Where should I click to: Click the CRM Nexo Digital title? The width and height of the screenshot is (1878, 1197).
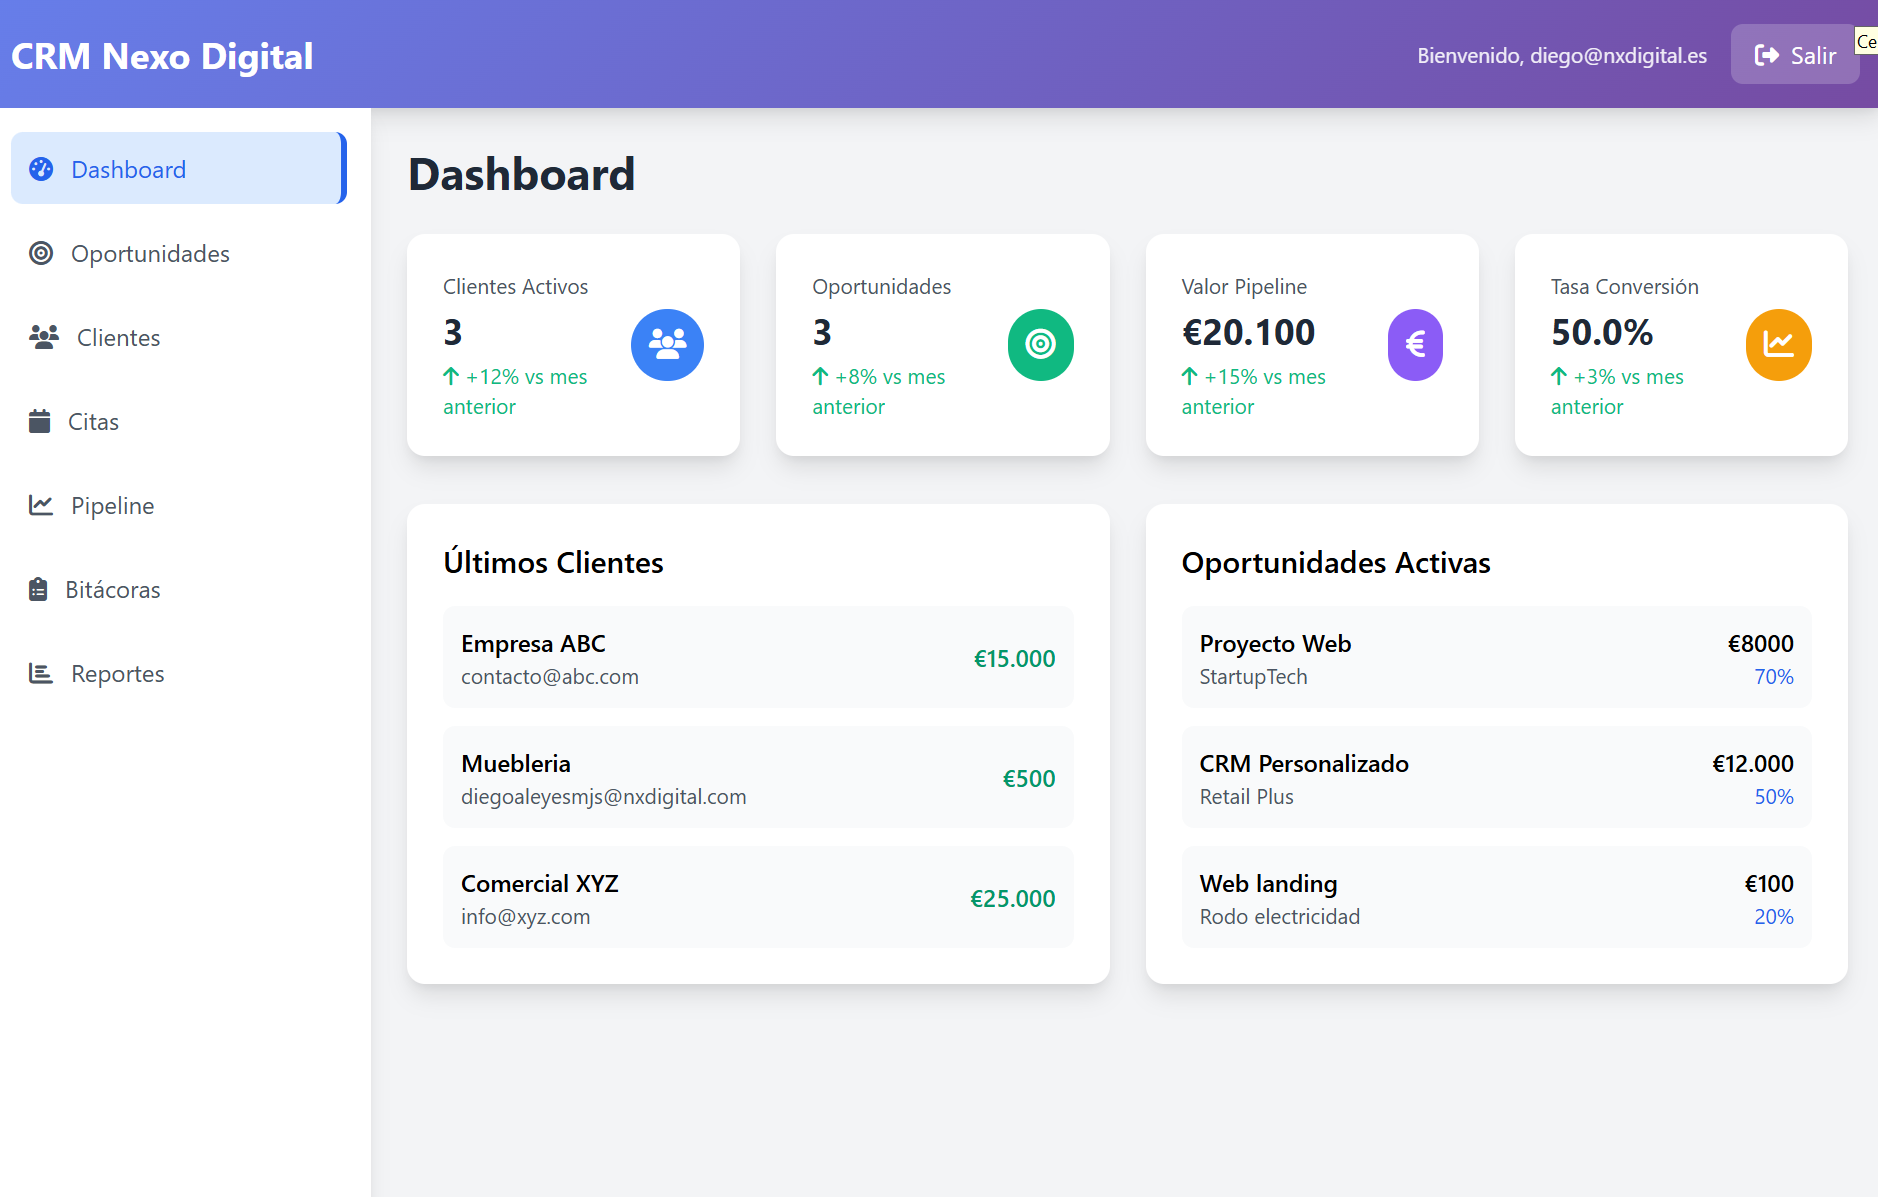(162, 56)
